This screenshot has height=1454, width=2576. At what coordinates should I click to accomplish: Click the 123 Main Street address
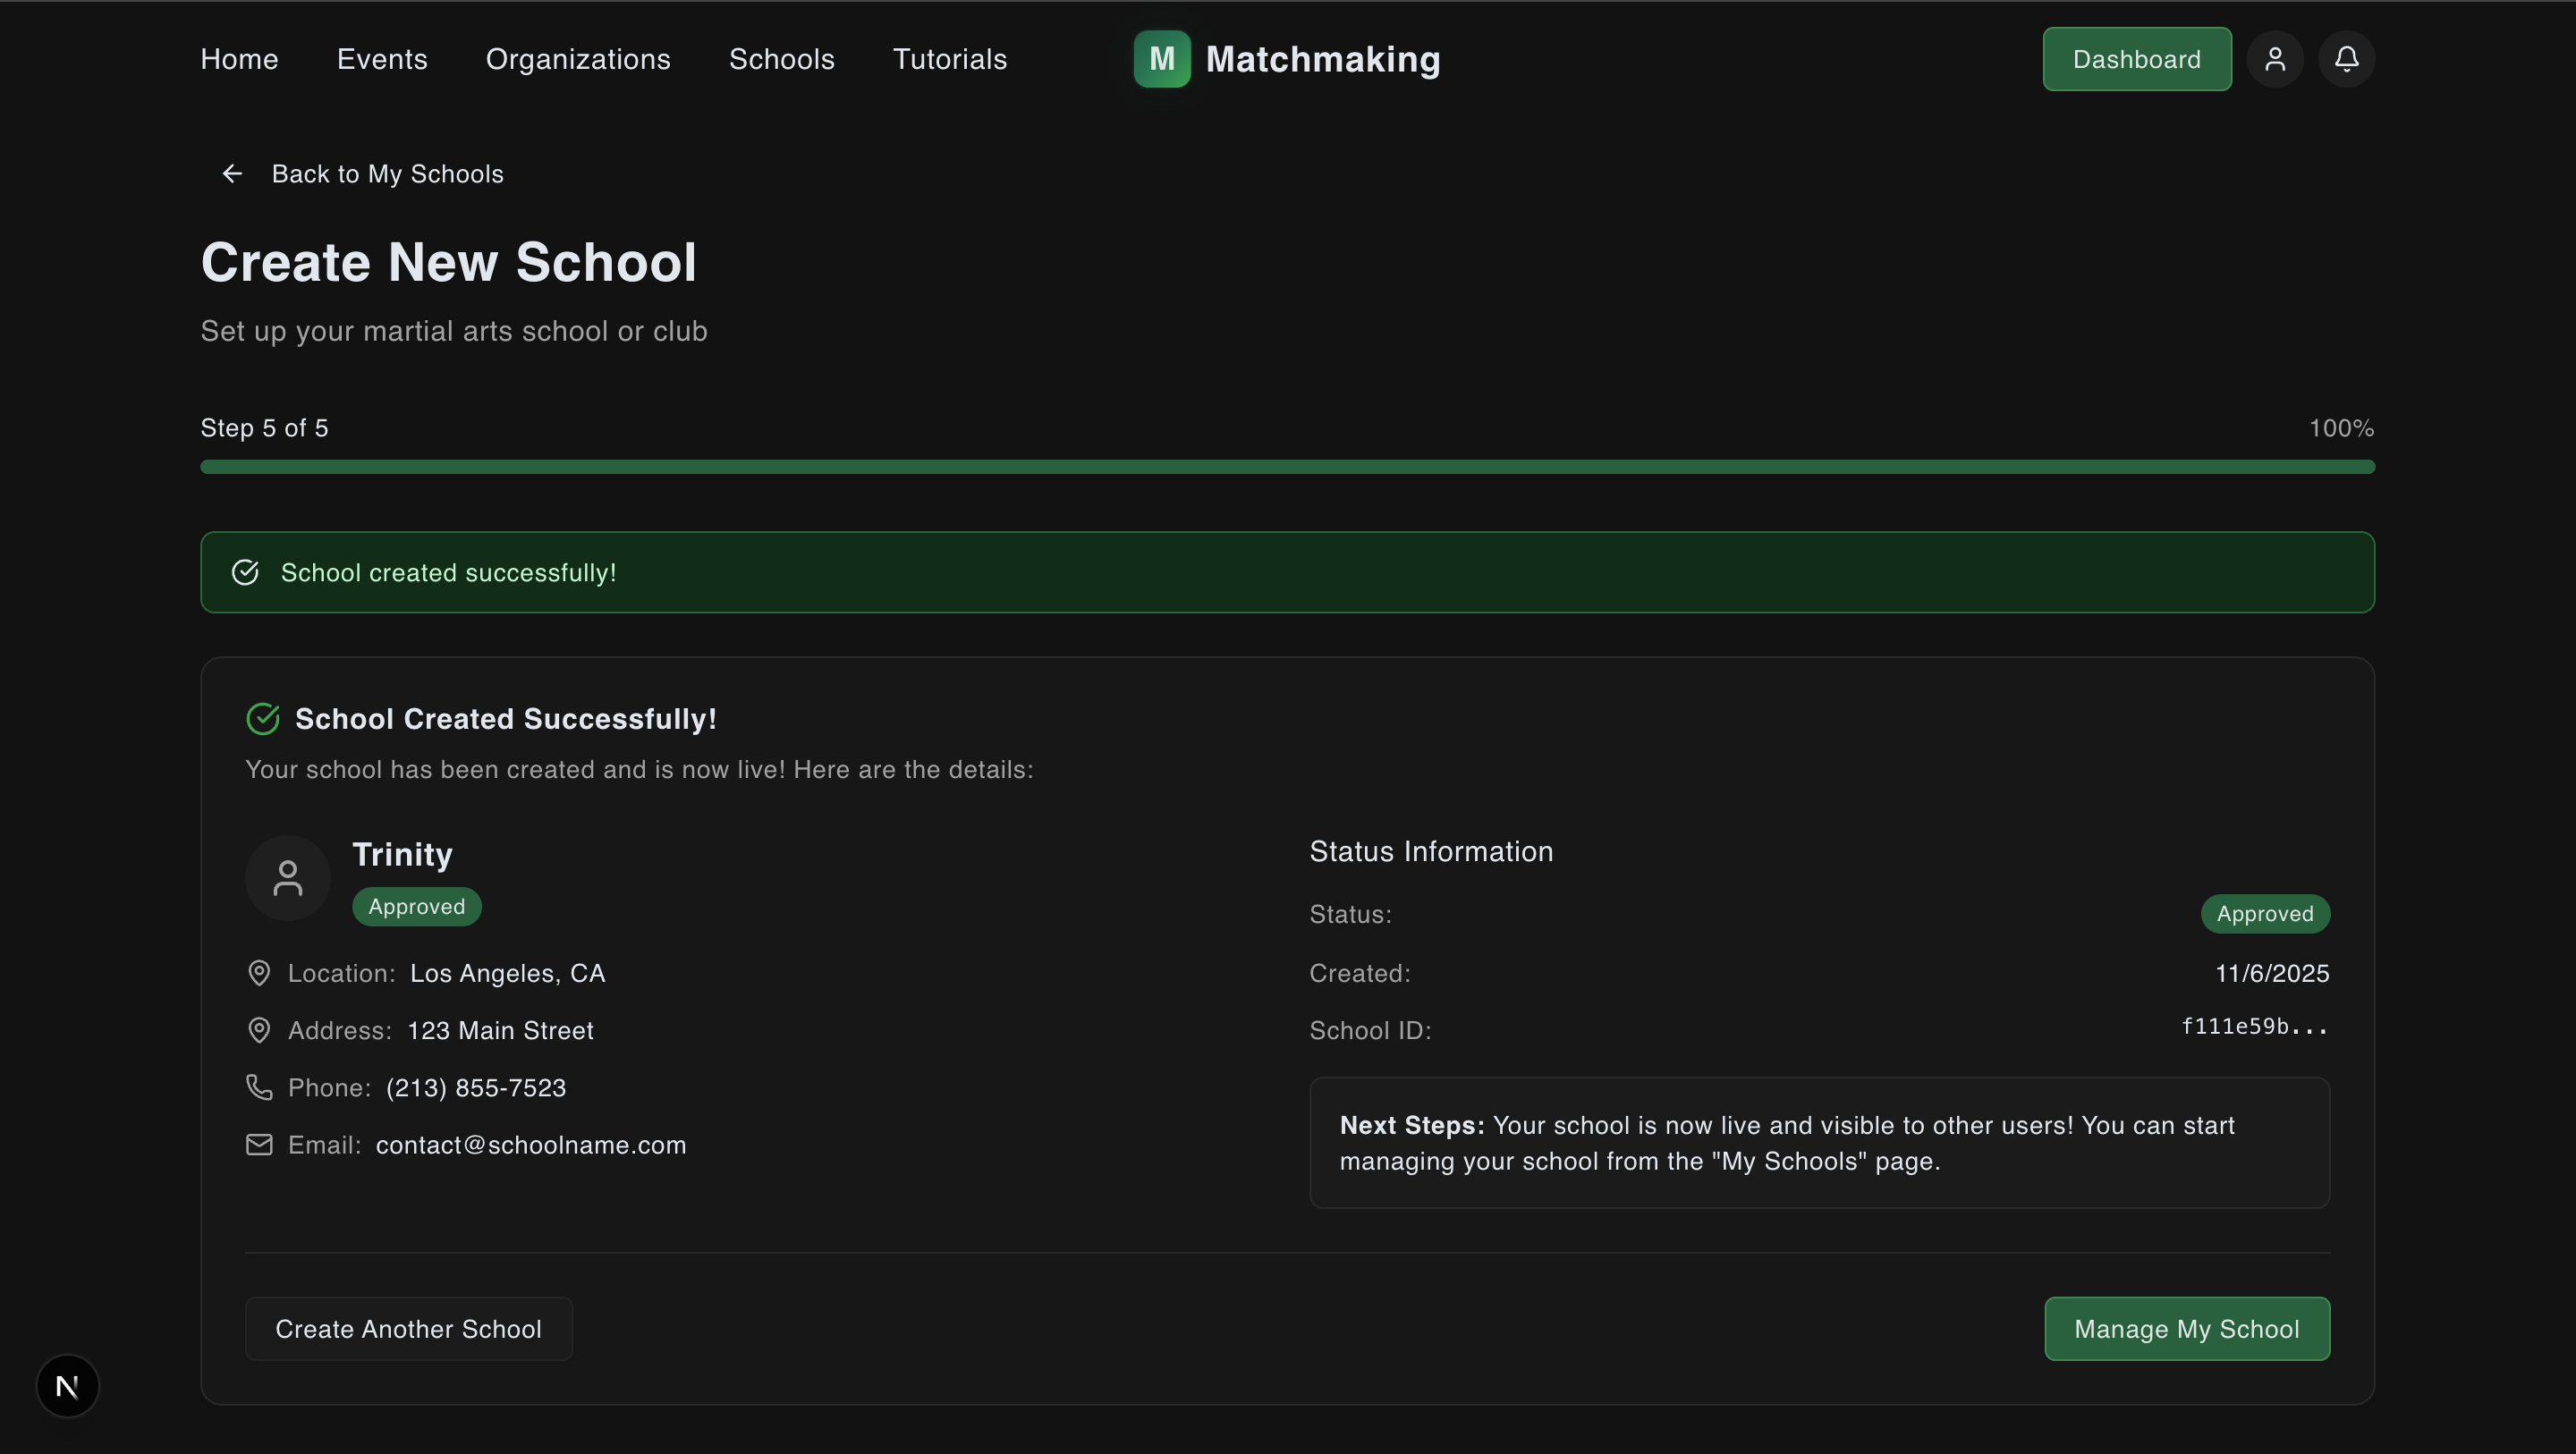[x=500, y=1030]
